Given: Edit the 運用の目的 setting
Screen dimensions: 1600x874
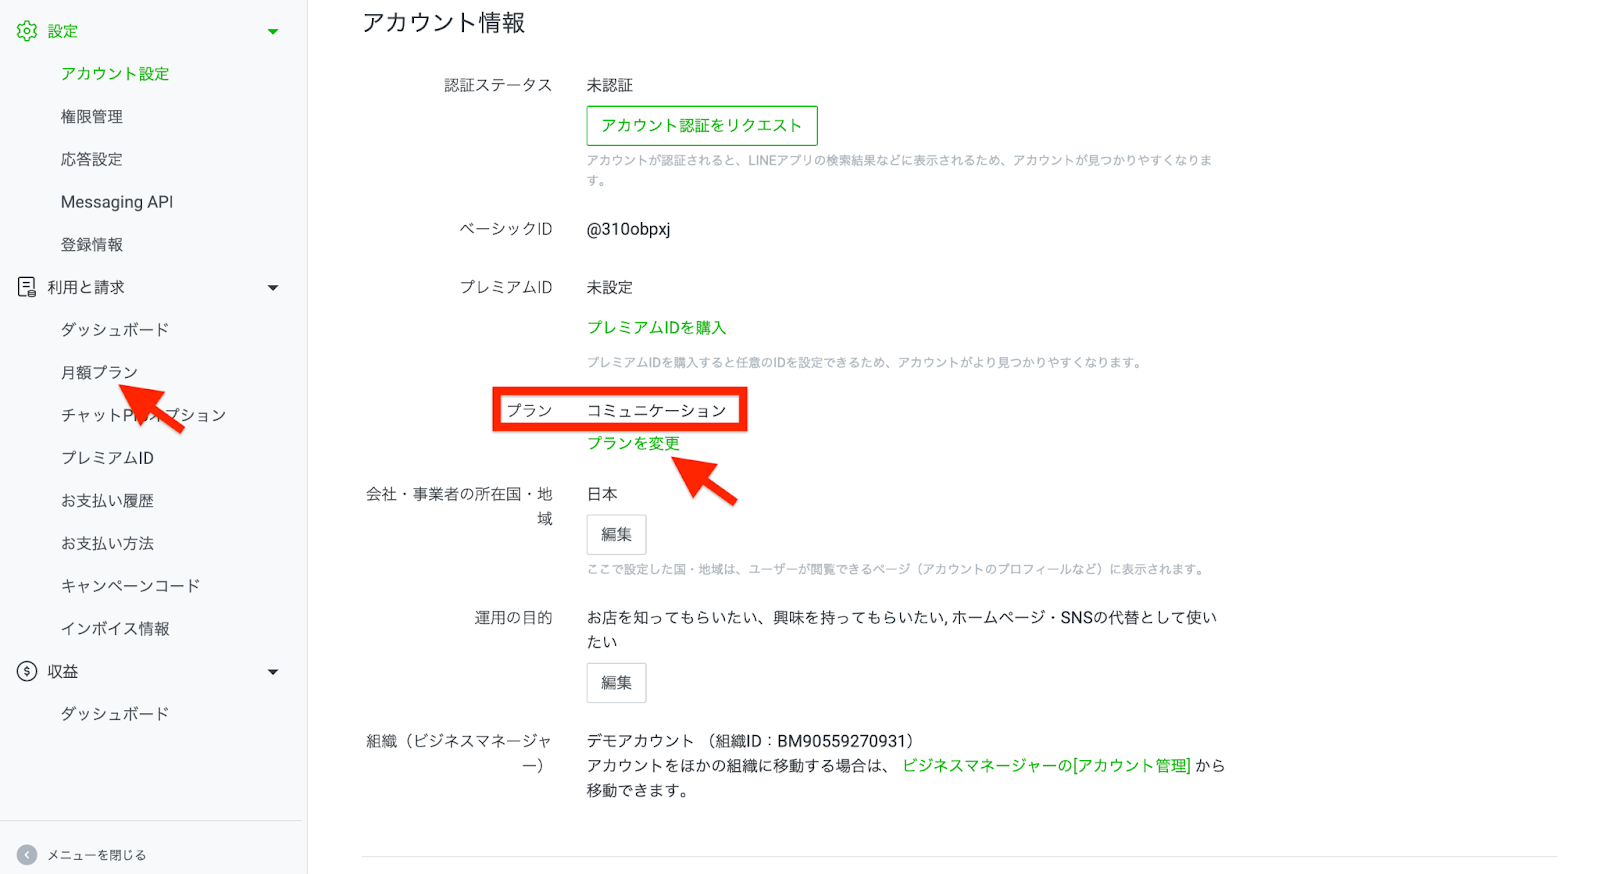Looking at the screenshot, I should click(x=616, y=683).
